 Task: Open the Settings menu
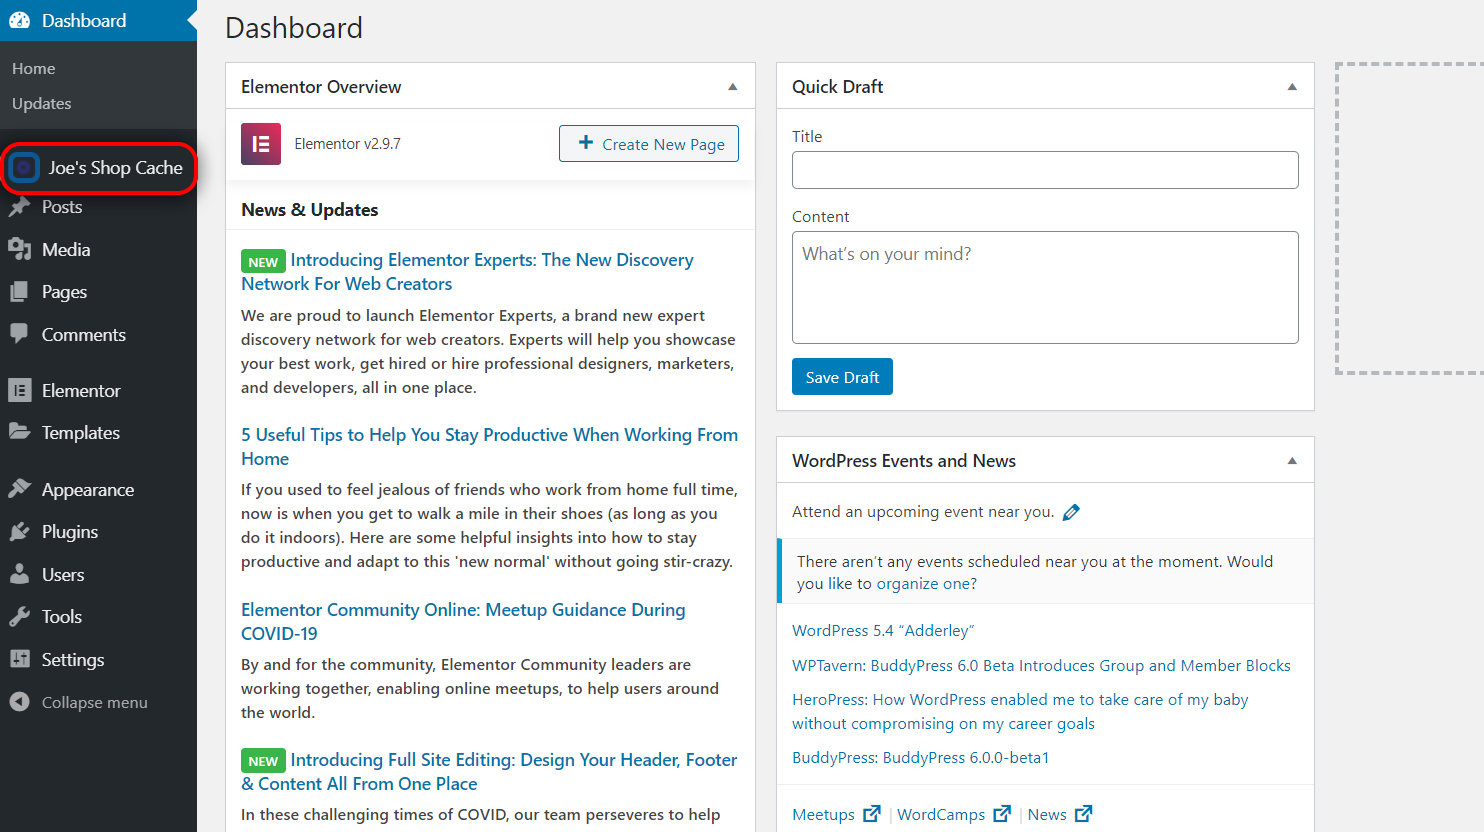pyautogui.click(x=73, y=659)
